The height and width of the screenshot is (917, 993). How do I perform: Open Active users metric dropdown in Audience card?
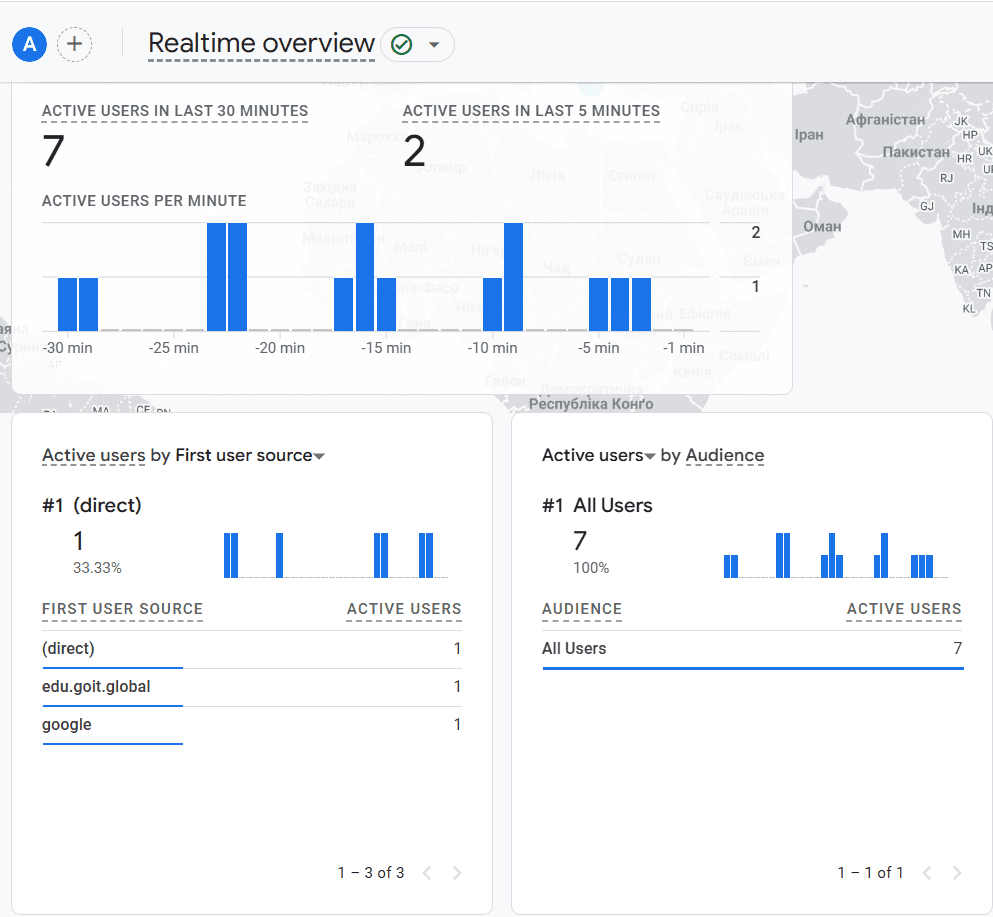point(650,456)
